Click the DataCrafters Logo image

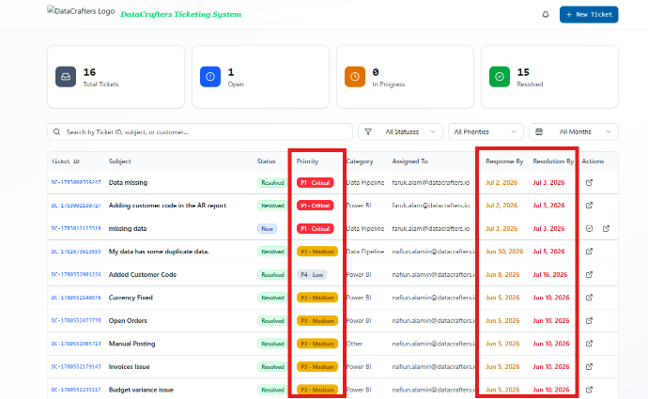tap(81, 11)
